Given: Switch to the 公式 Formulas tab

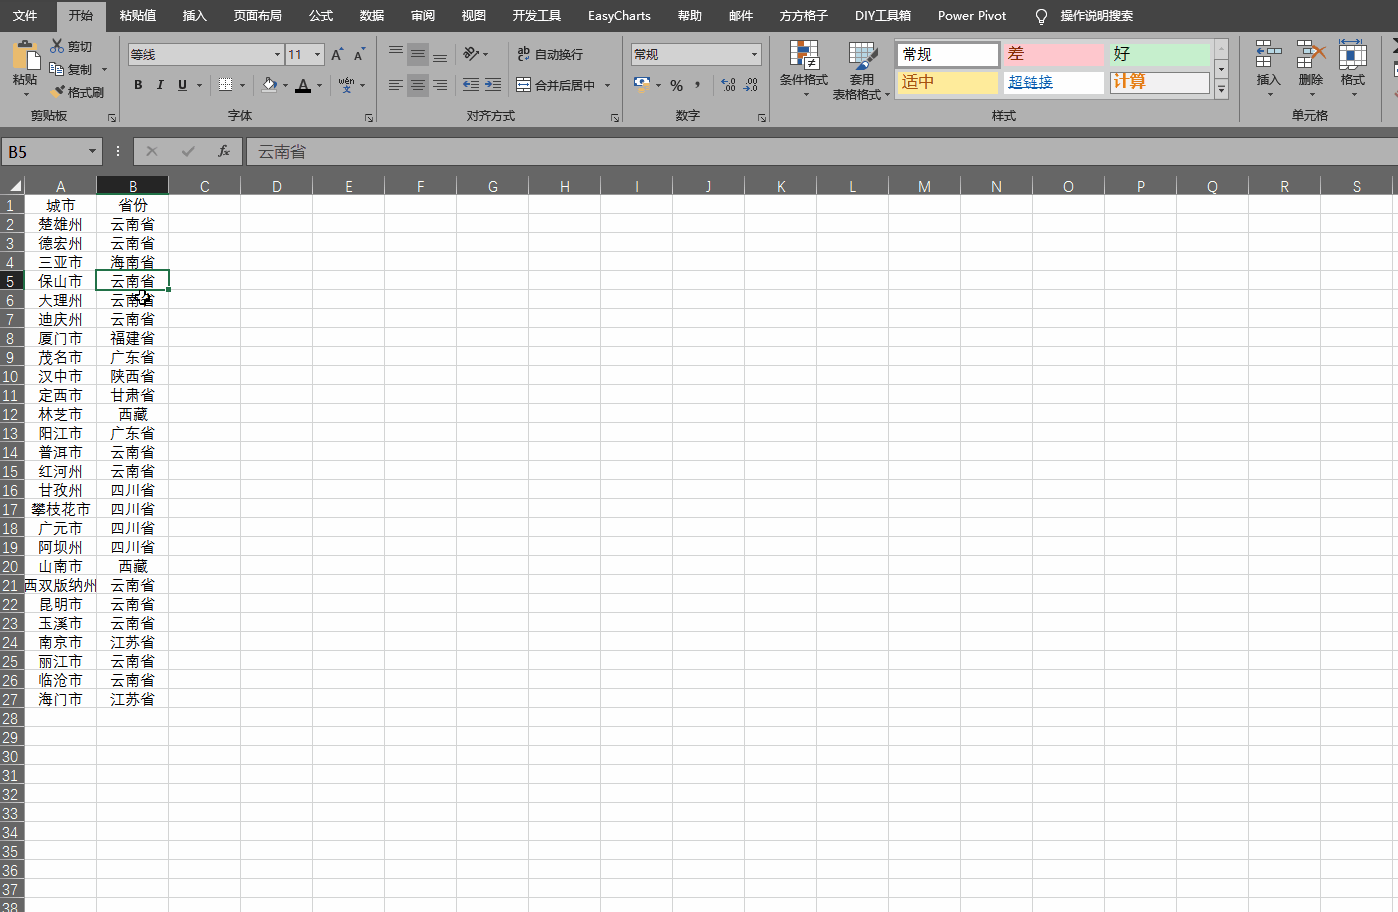Looking at the screenshot, I should click(321, 15).
